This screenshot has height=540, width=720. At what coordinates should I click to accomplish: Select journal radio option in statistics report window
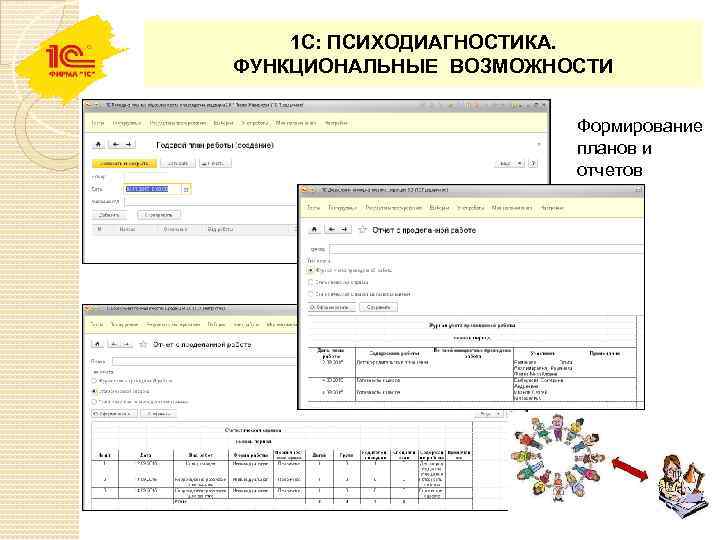94,381
